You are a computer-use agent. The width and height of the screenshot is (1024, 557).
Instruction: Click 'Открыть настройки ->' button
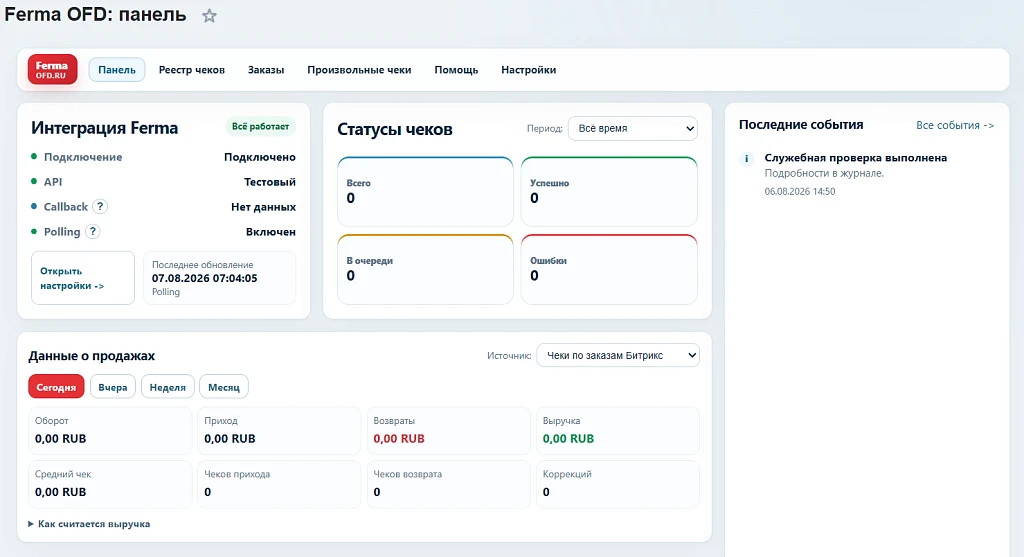point(83,278)
